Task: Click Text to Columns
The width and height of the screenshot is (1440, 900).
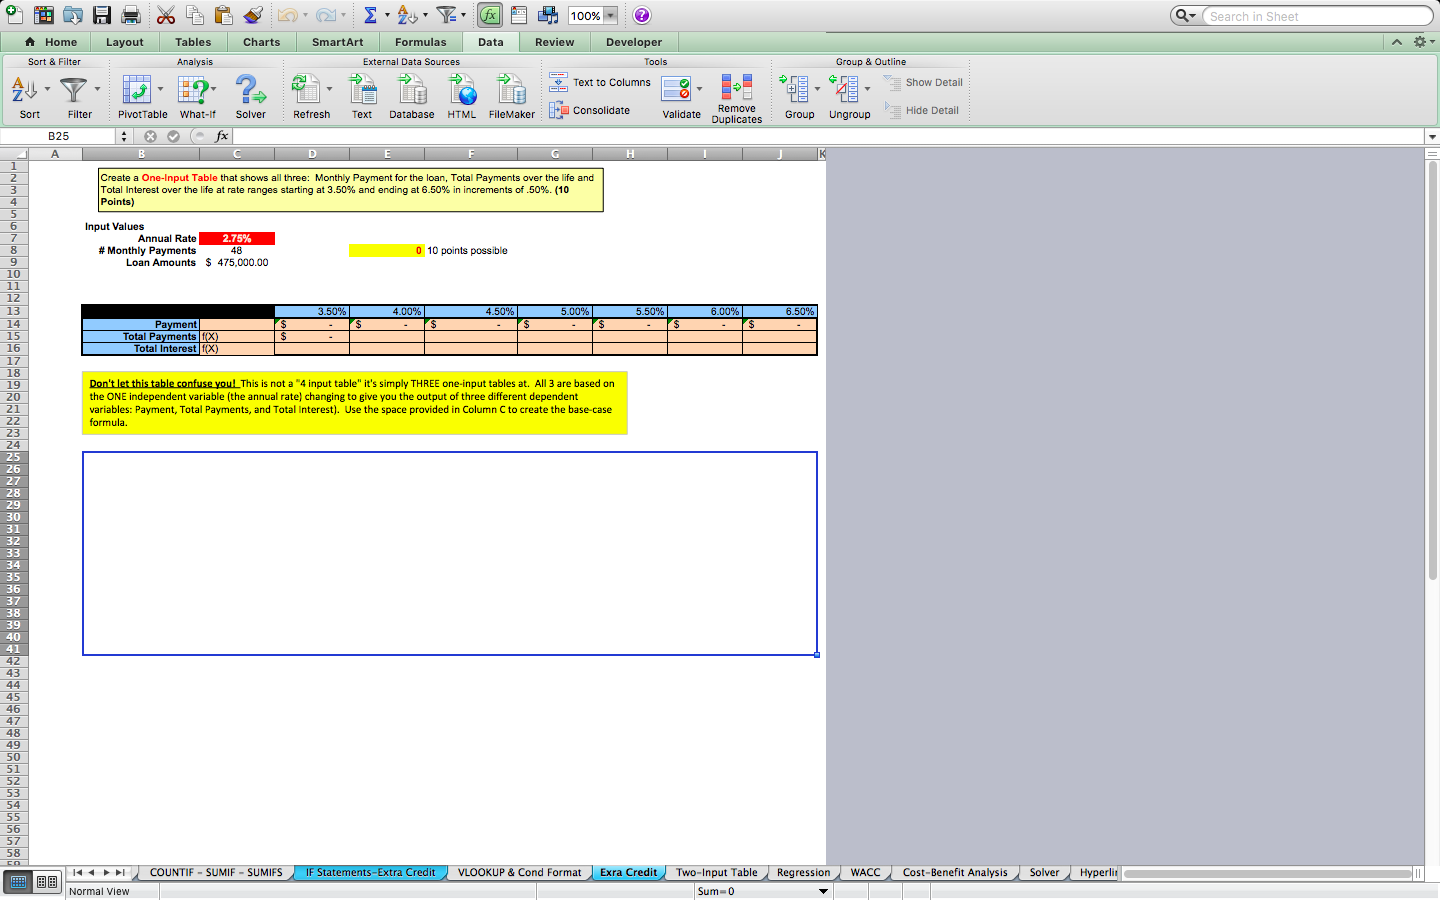Action: pos(600,83)
